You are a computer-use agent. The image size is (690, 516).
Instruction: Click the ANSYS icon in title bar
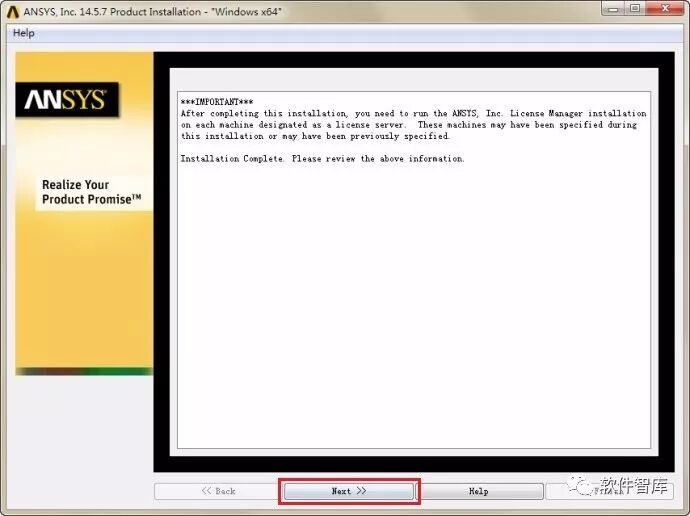[x=12, y=12]
